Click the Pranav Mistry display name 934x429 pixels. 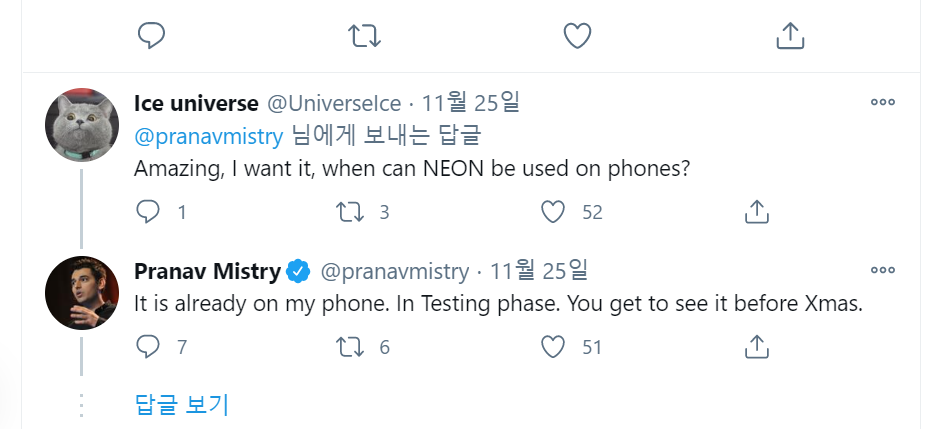[207, 271]
